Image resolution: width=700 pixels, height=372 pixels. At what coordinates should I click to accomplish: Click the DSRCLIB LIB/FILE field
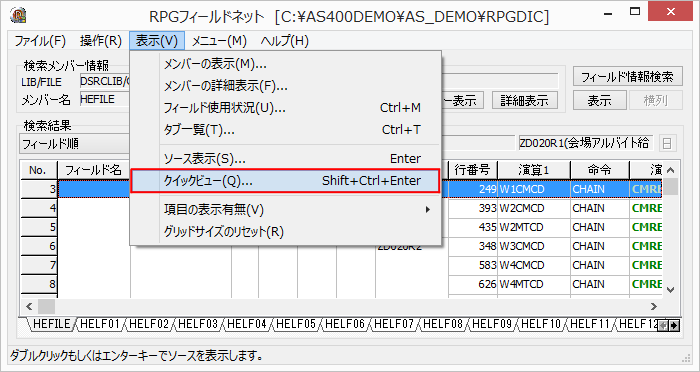[105, 81]
